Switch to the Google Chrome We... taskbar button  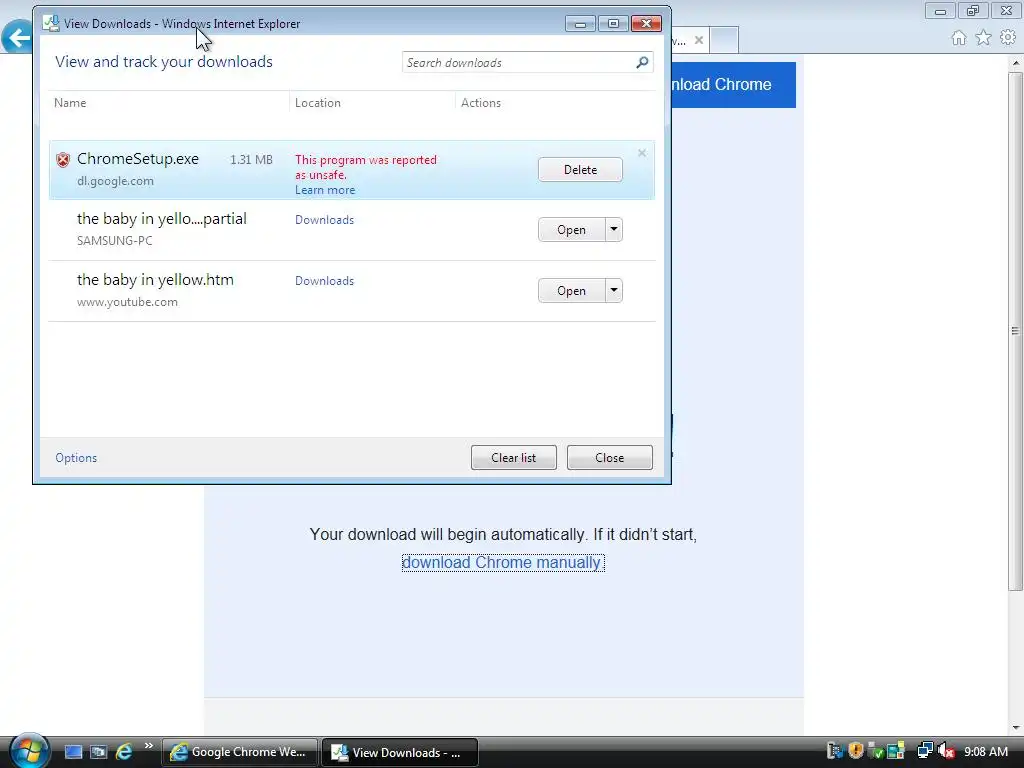[240, 752]
